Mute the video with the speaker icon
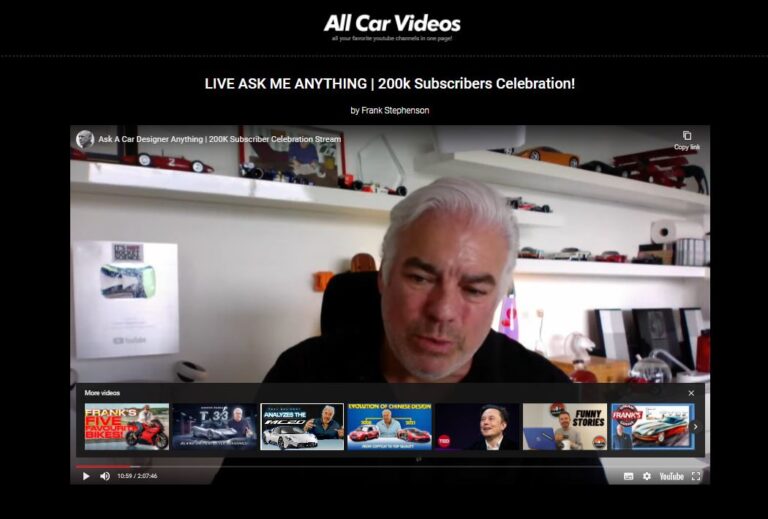Image resolution: width=768 pixels, height=519 pixels. 105,476
